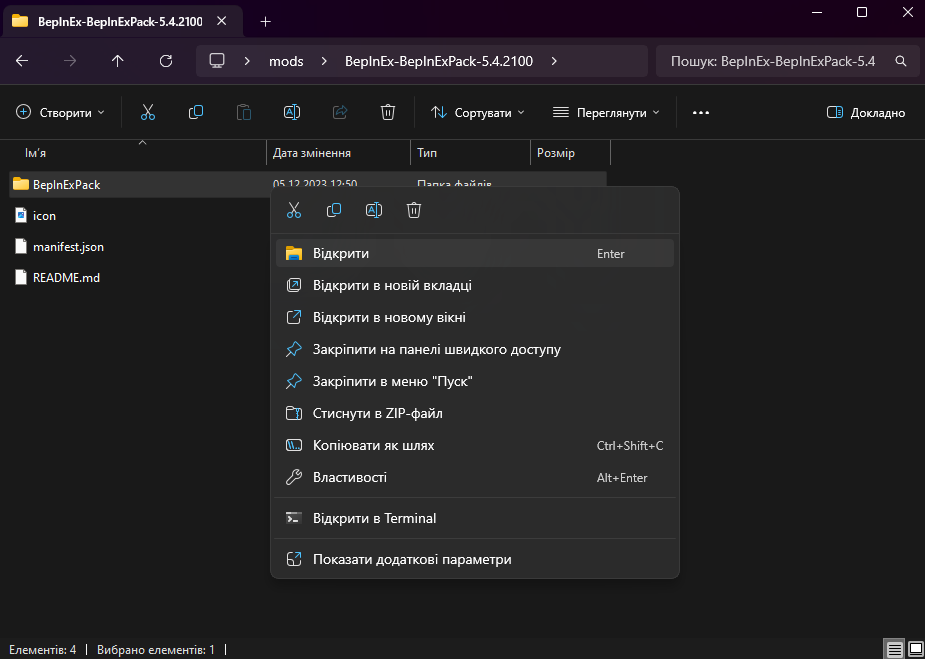The width and height of the screenshot is (925, 659).
Task: Expand the chevron after the This PC icon
Action: coord(247,61)
